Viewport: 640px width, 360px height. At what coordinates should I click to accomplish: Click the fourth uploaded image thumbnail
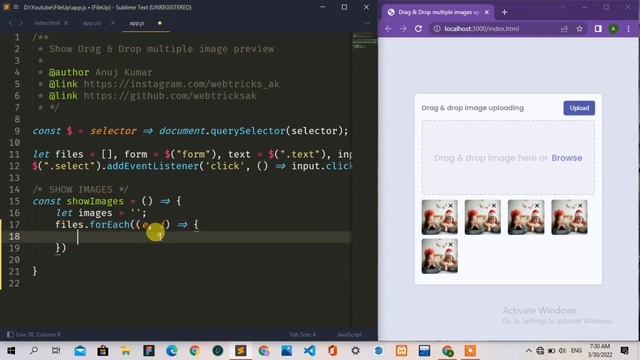point(569,217)
